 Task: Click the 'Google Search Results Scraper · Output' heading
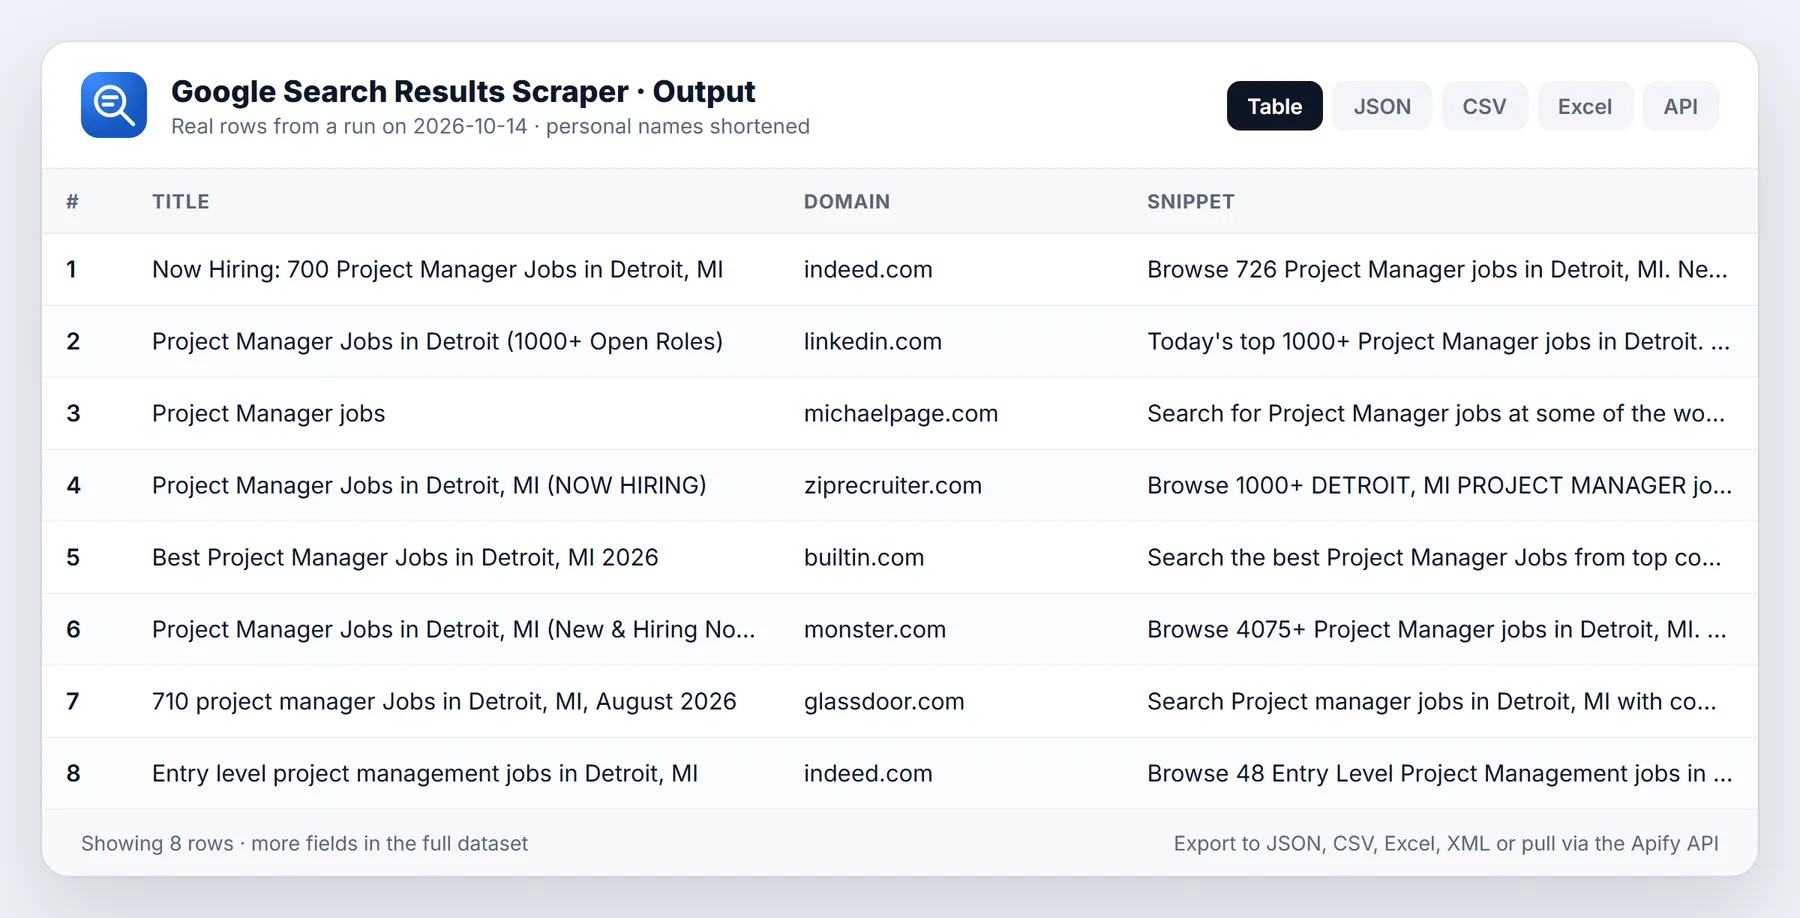coord(463,91)
